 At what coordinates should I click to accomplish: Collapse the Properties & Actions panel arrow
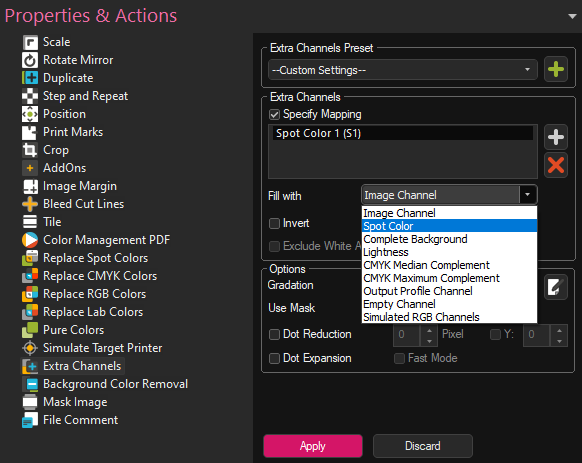572,16
